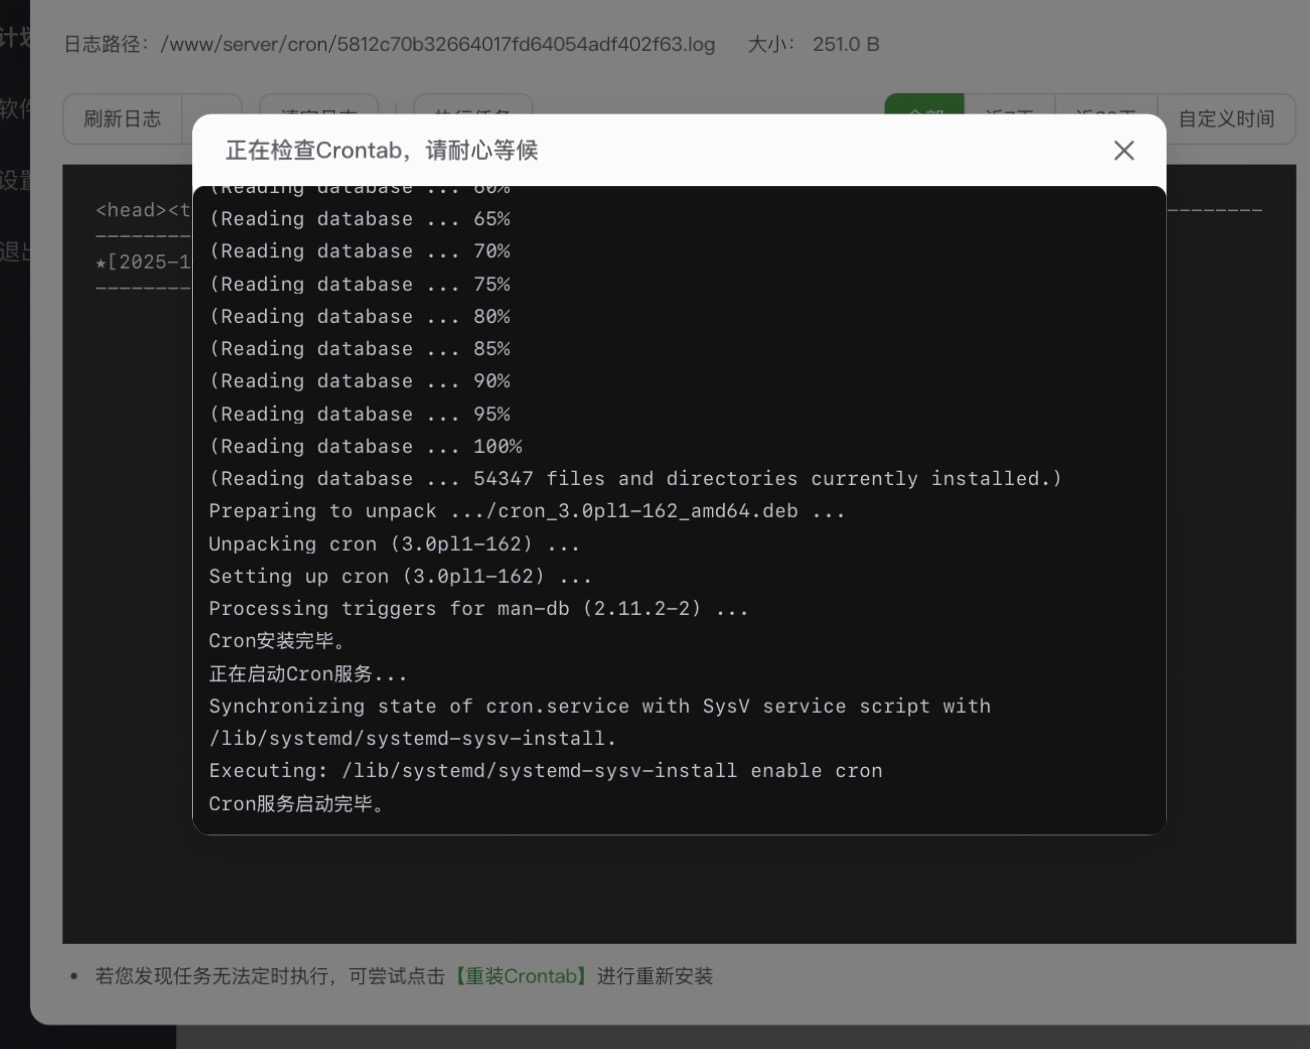The width and height of the screenshot is (1310, 1049).
Task: Click the partially hidden 清空日志 button
Action: click(318, 105)
